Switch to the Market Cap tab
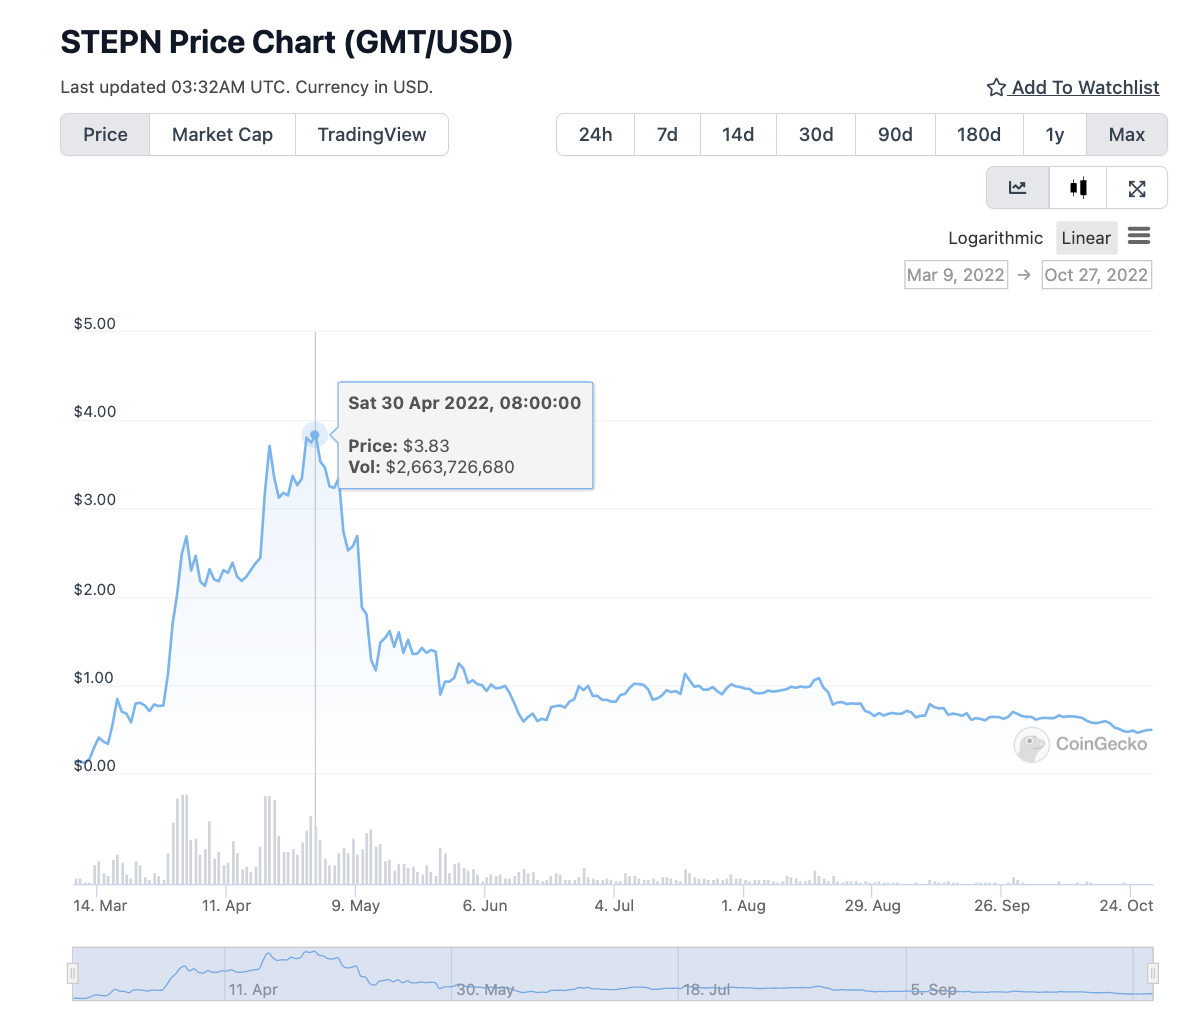 pos(222,135)
